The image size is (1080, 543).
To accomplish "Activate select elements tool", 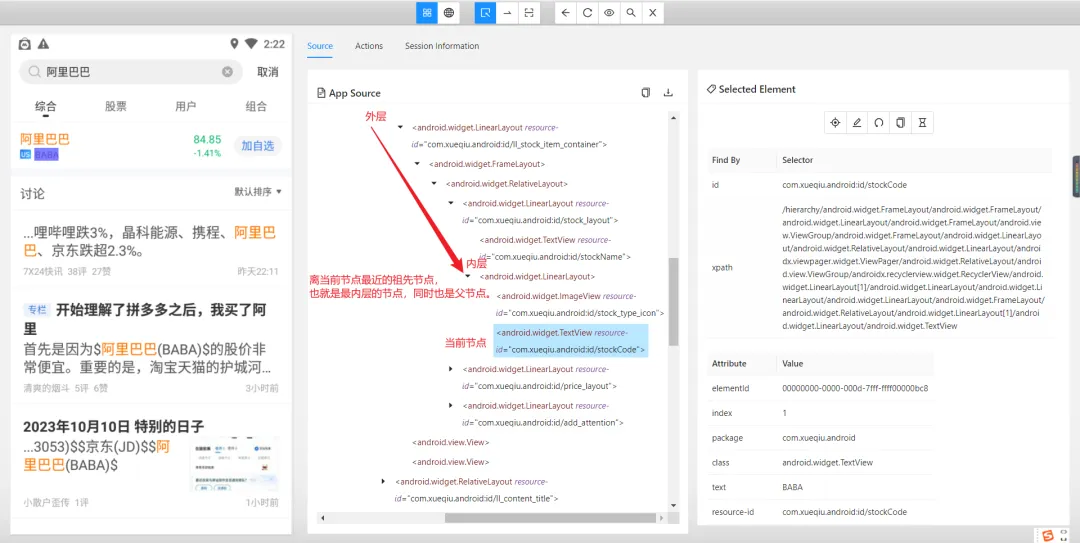I will 486,12.
